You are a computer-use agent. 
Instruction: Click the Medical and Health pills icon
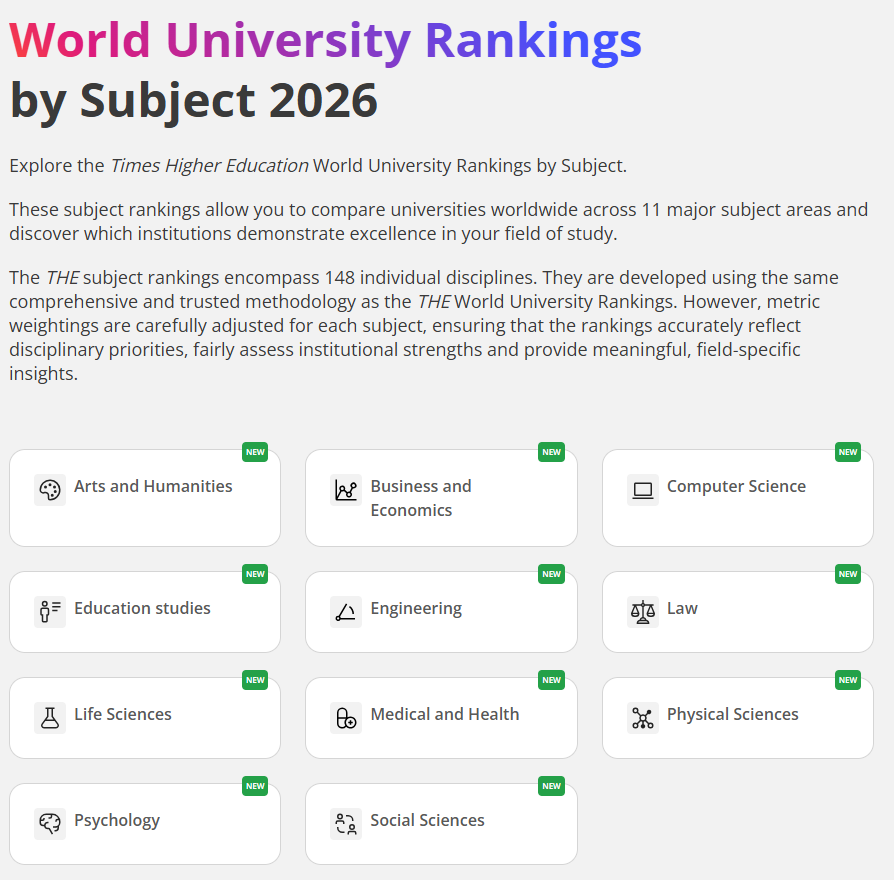click(x=346, y=717)
